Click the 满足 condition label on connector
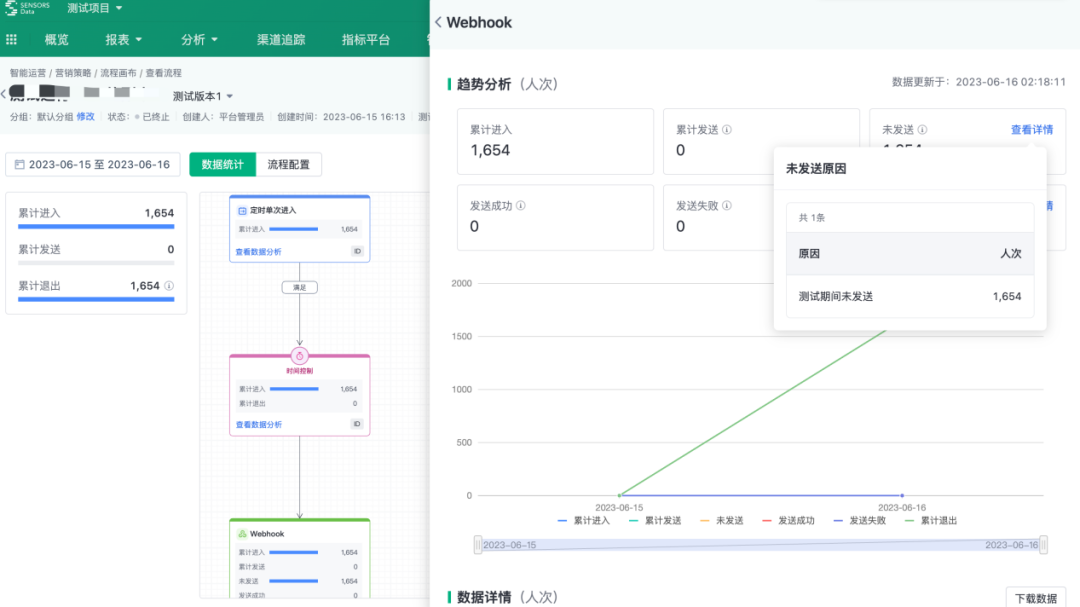The width and height of the screenshot is (1080, 607). coord(300,287)
